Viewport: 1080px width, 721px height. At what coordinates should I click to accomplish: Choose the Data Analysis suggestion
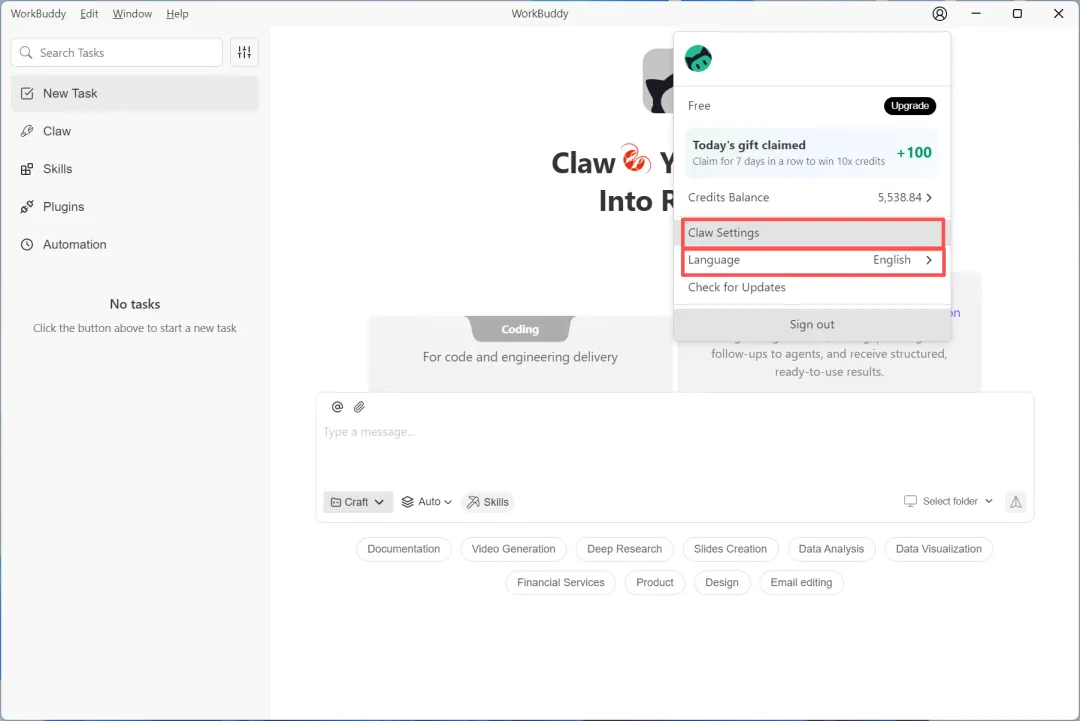[831, 549]
